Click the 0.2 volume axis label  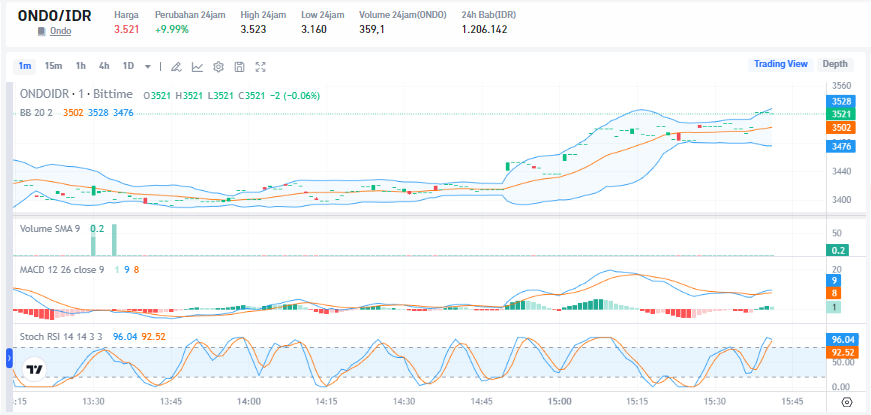pyautogui.click(x=840, y=250)
